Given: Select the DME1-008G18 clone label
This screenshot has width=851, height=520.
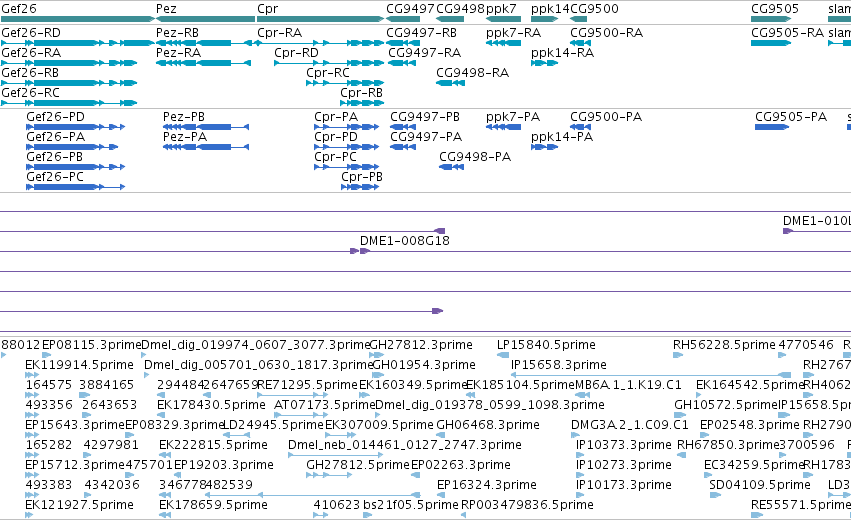Looking at the screenshot, I should [x=405, y=240].
